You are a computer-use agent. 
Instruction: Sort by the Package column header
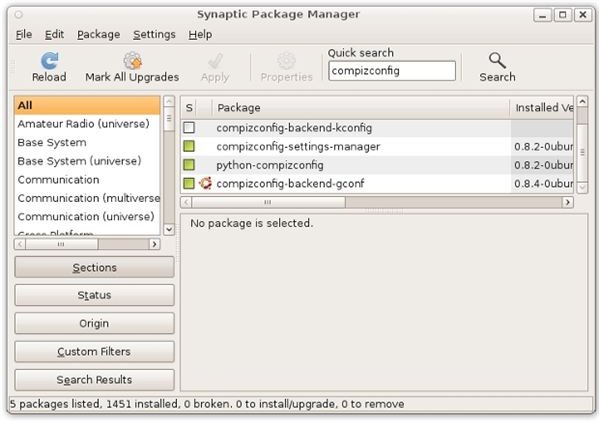[360, 108]
